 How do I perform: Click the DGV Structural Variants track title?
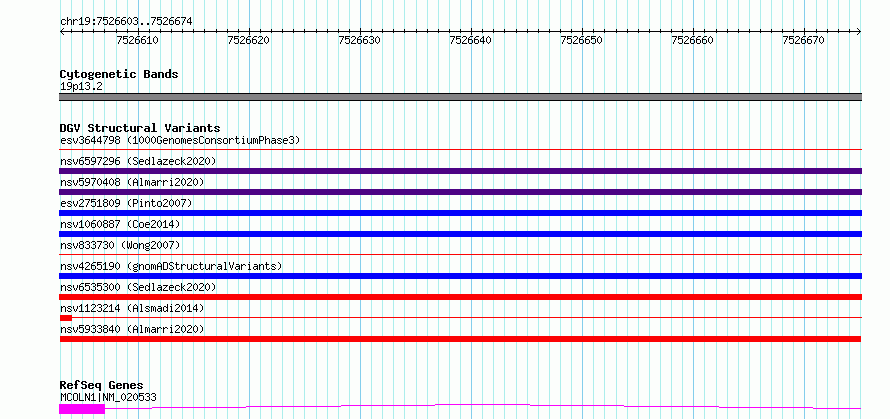(140, 128)
